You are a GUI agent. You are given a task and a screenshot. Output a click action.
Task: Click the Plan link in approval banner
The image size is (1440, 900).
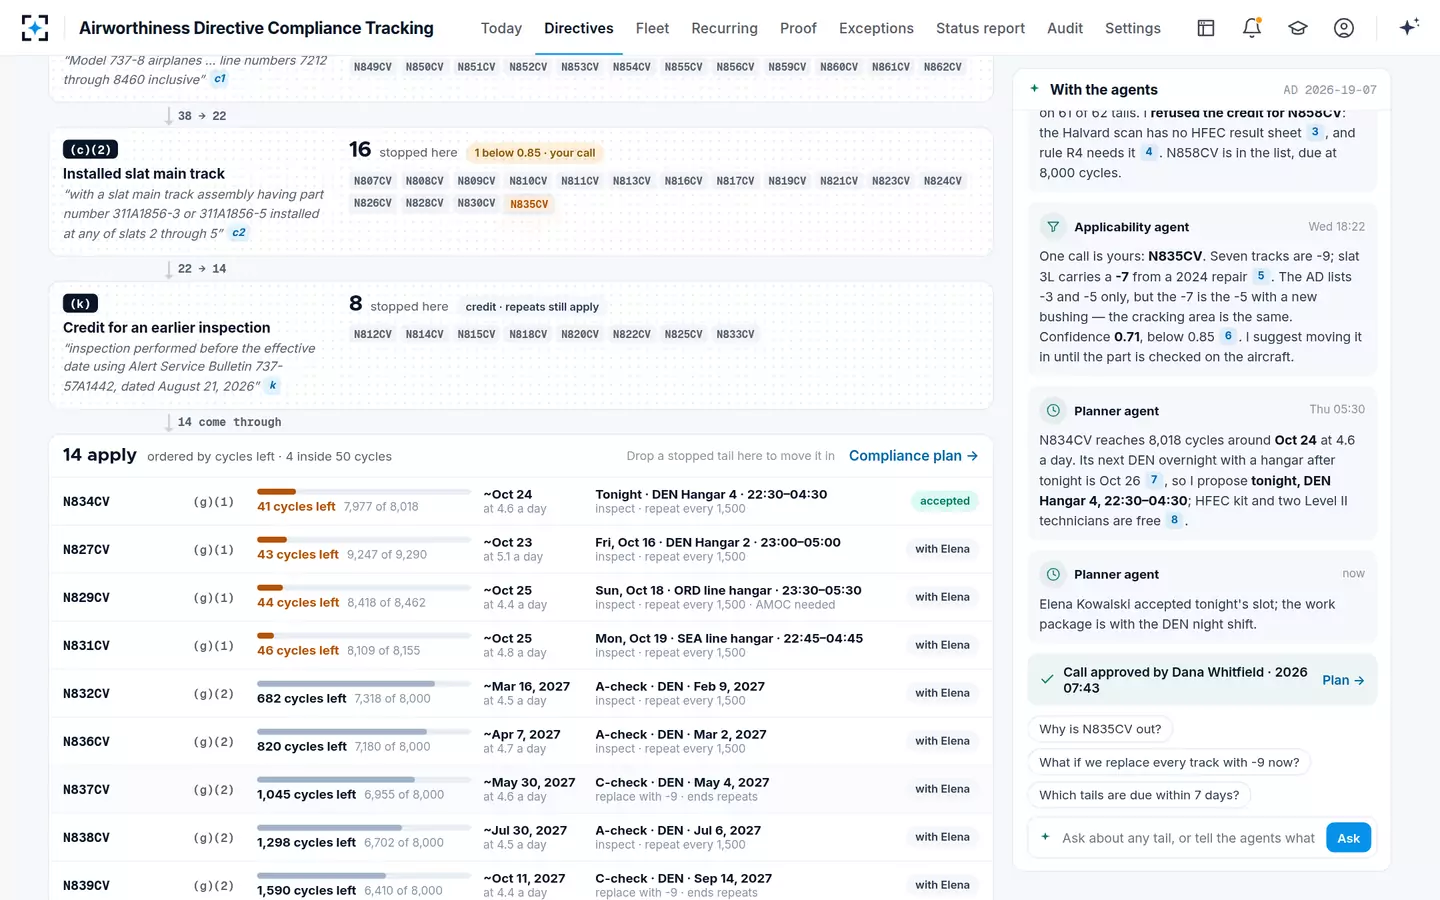[x=1343, y=680]
